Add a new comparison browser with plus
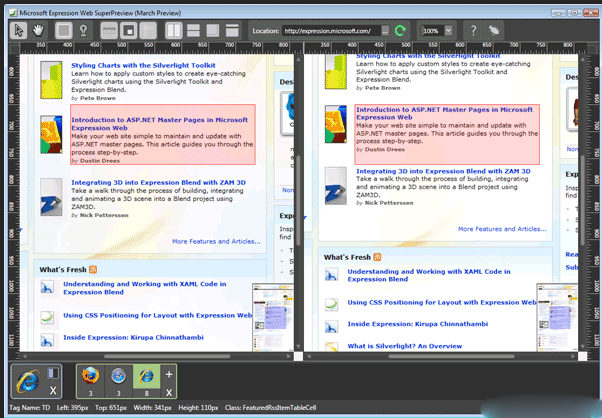Image resolution: width=602 pixels, height=418 pixels. tap(170, 374)
